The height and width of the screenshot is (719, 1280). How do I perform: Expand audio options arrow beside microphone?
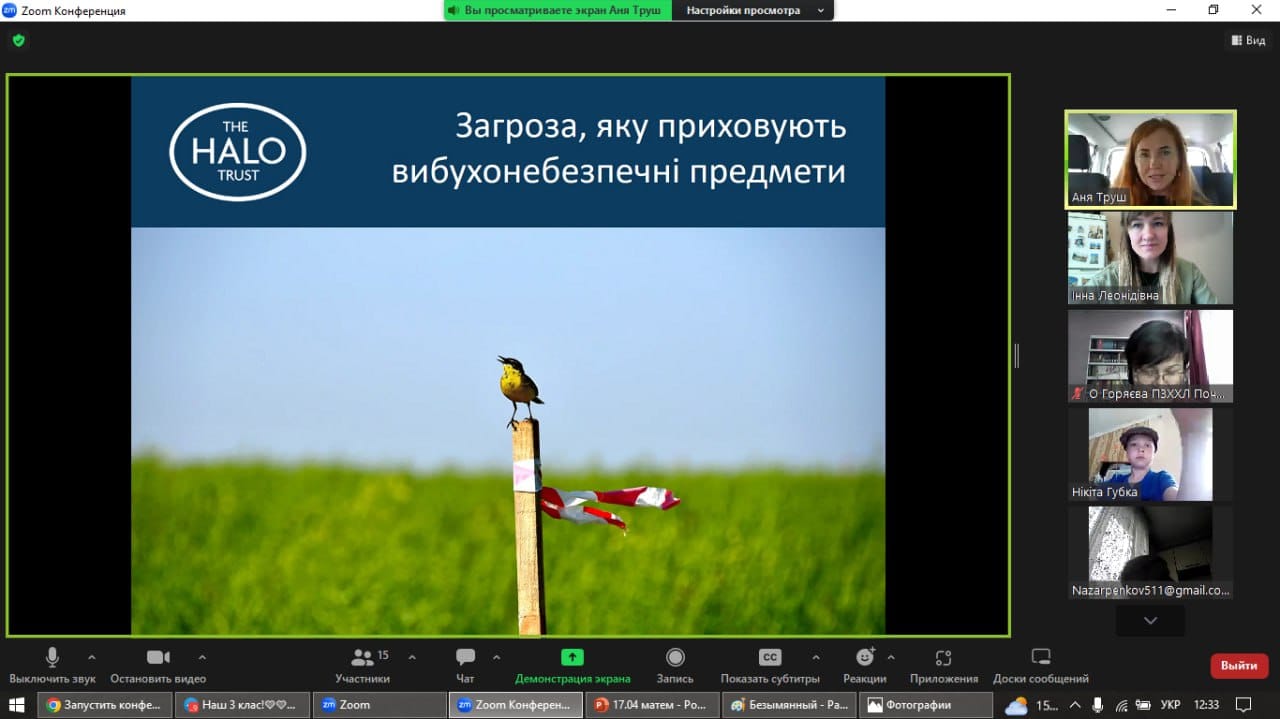pyautogui.click(x=92, y=657)
